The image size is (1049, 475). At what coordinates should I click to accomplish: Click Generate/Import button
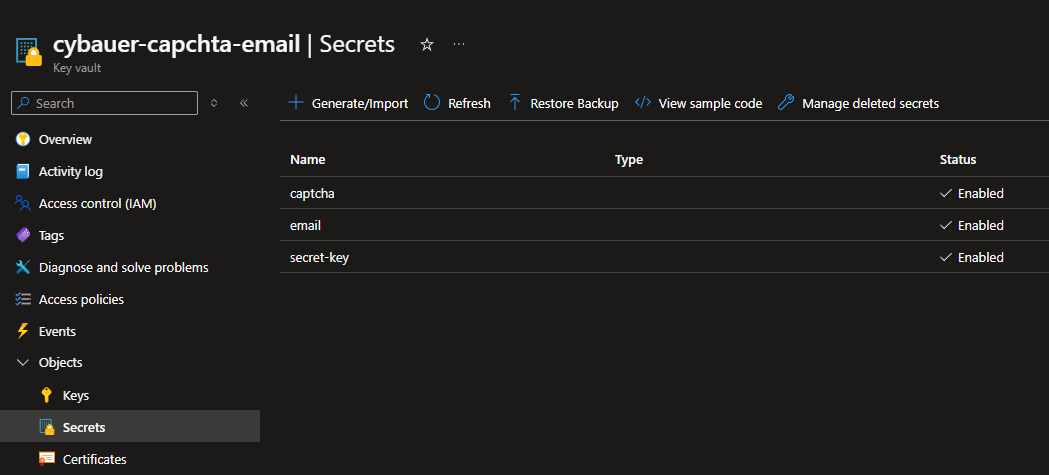coord(348,103)
